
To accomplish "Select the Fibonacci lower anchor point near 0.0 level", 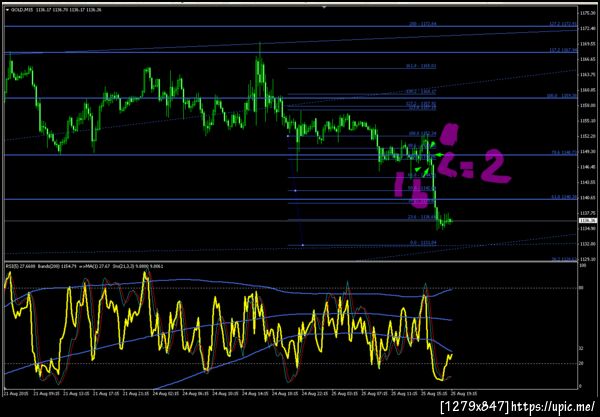I will coord(303,245).
